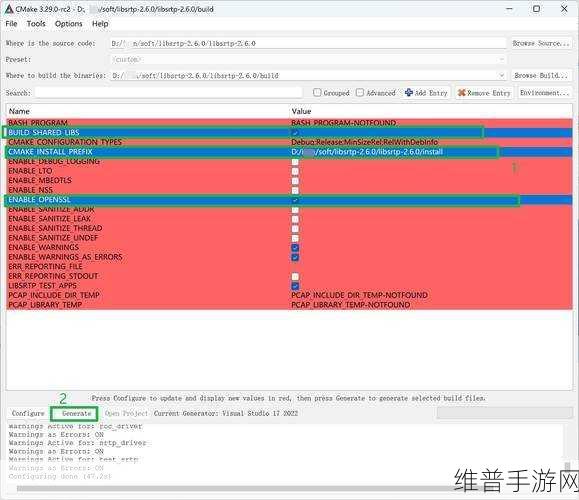Toggle BUILD_SHARED_LIBS checkbox

[295, 133]
